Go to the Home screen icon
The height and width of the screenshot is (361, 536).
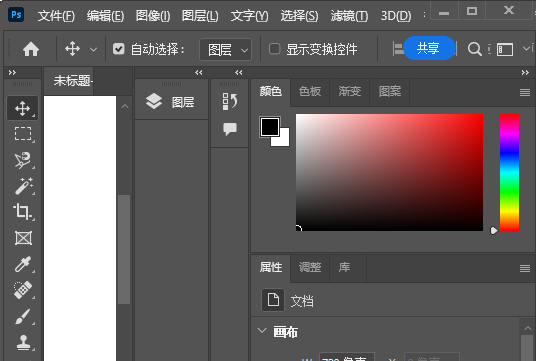pyautogui.click(x=31, y=49)
